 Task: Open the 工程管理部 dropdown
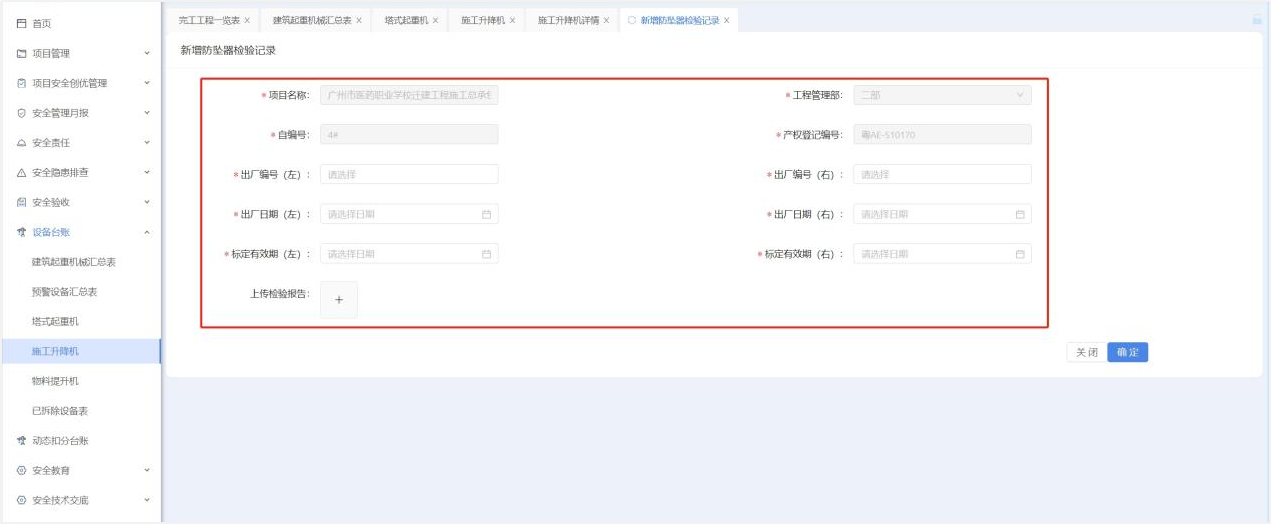[x=941, y=95]
